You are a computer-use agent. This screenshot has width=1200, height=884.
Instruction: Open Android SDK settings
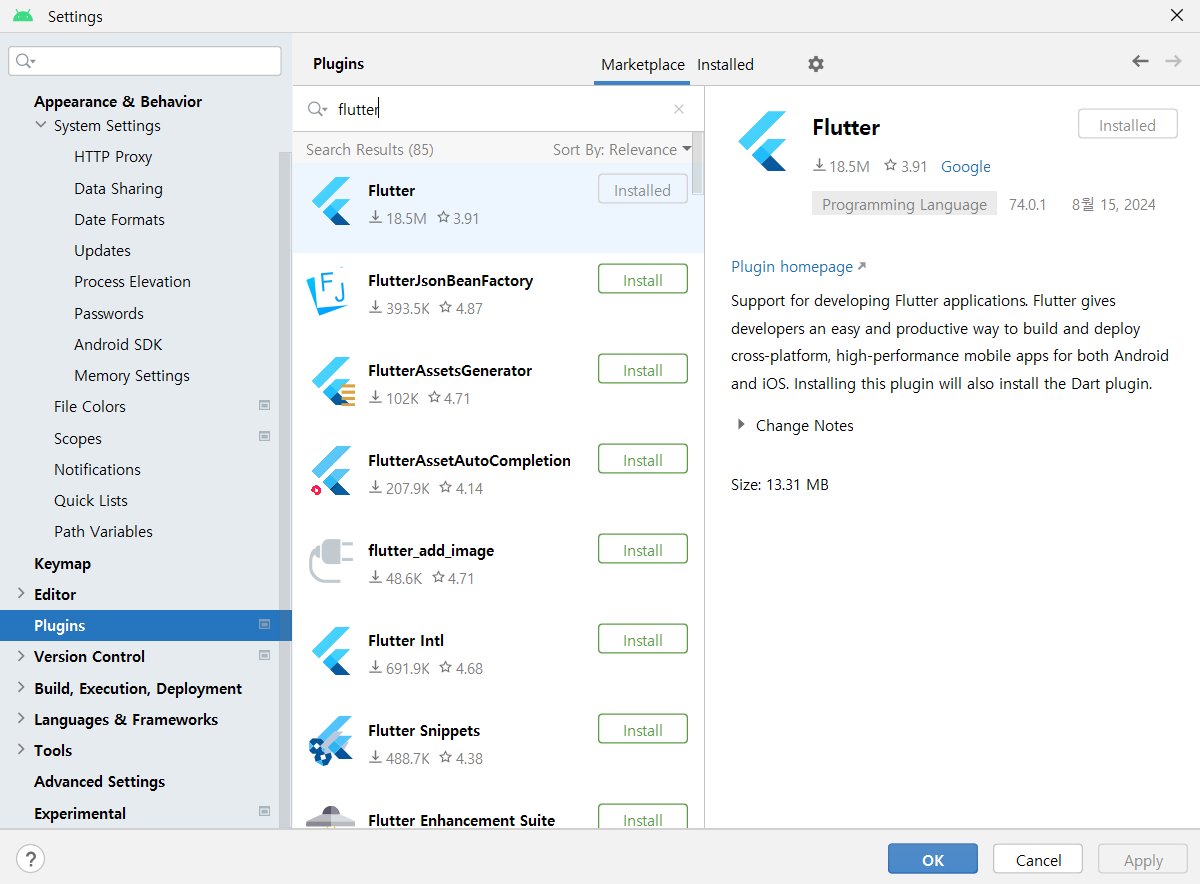click(118, 344)
